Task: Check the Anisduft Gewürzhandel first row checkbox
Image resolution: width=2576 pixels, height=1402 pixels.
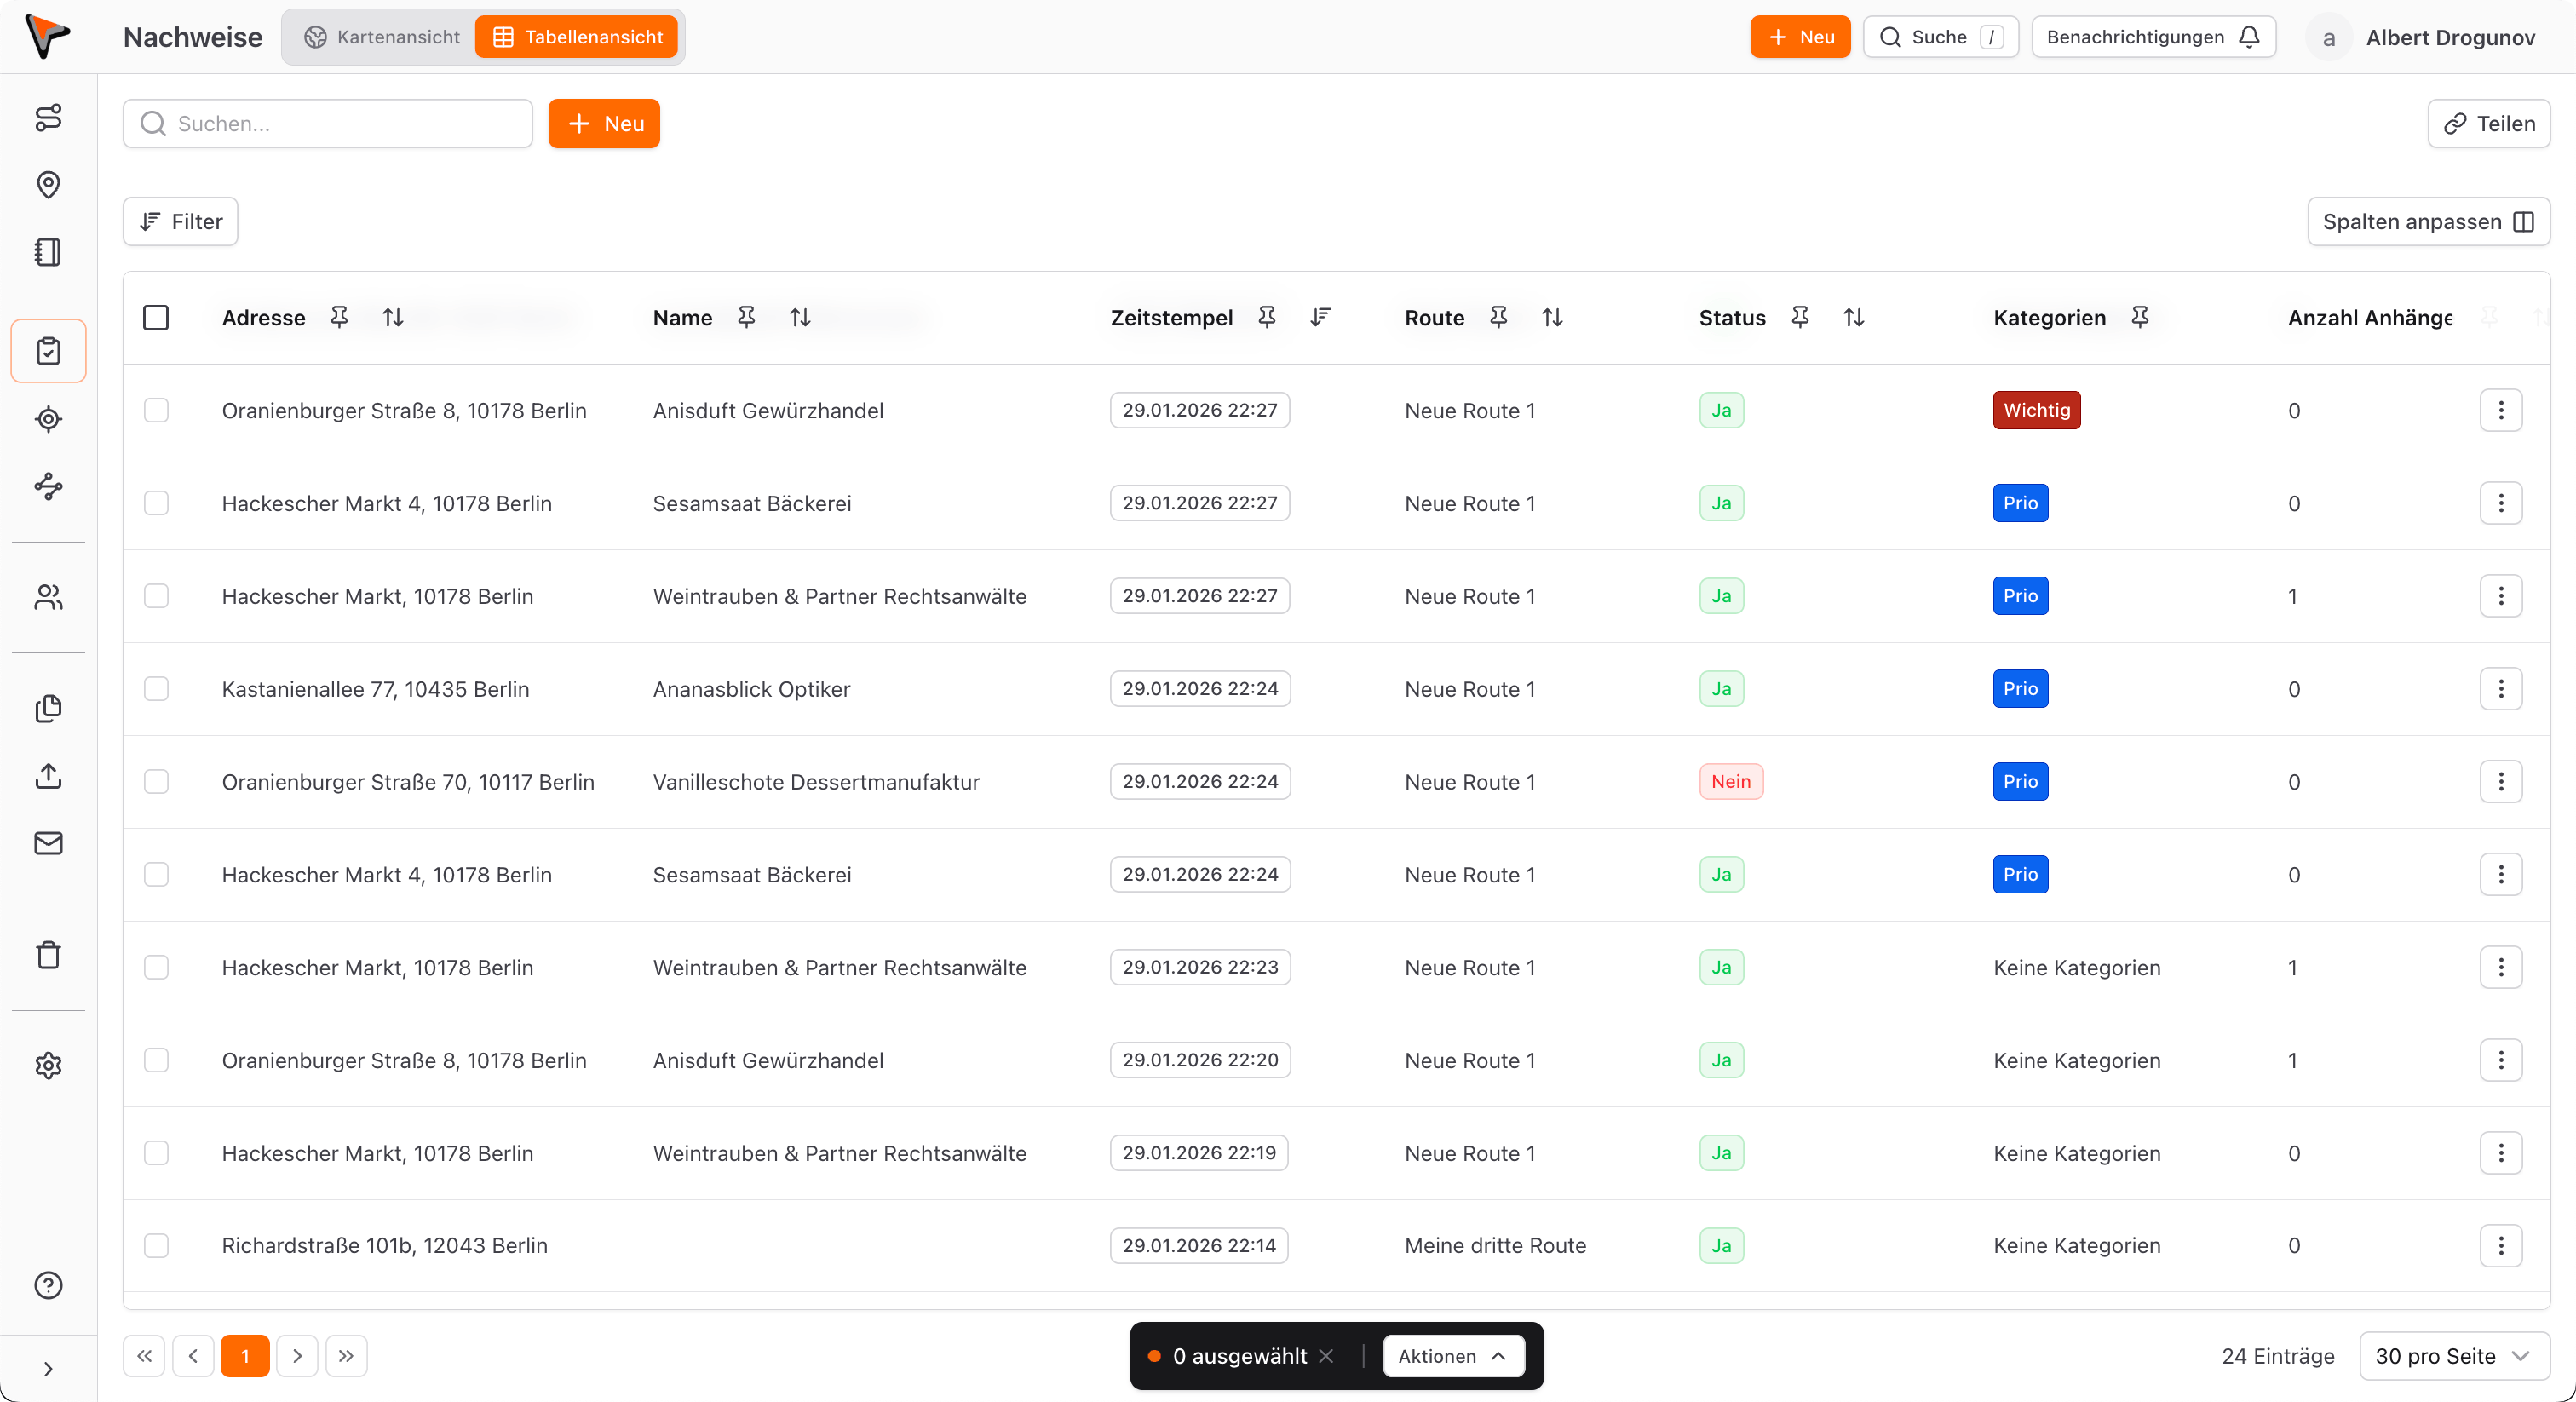Action: pos(156,410)
